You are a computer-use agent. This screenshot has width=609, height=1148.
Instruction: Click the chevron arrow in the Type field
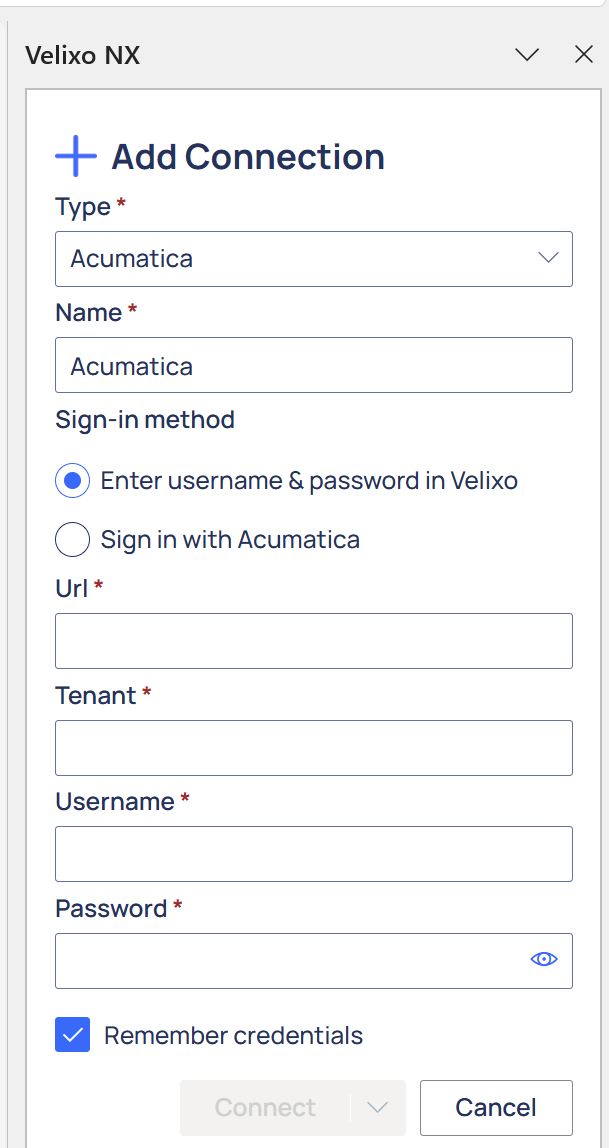click(548, 258)
